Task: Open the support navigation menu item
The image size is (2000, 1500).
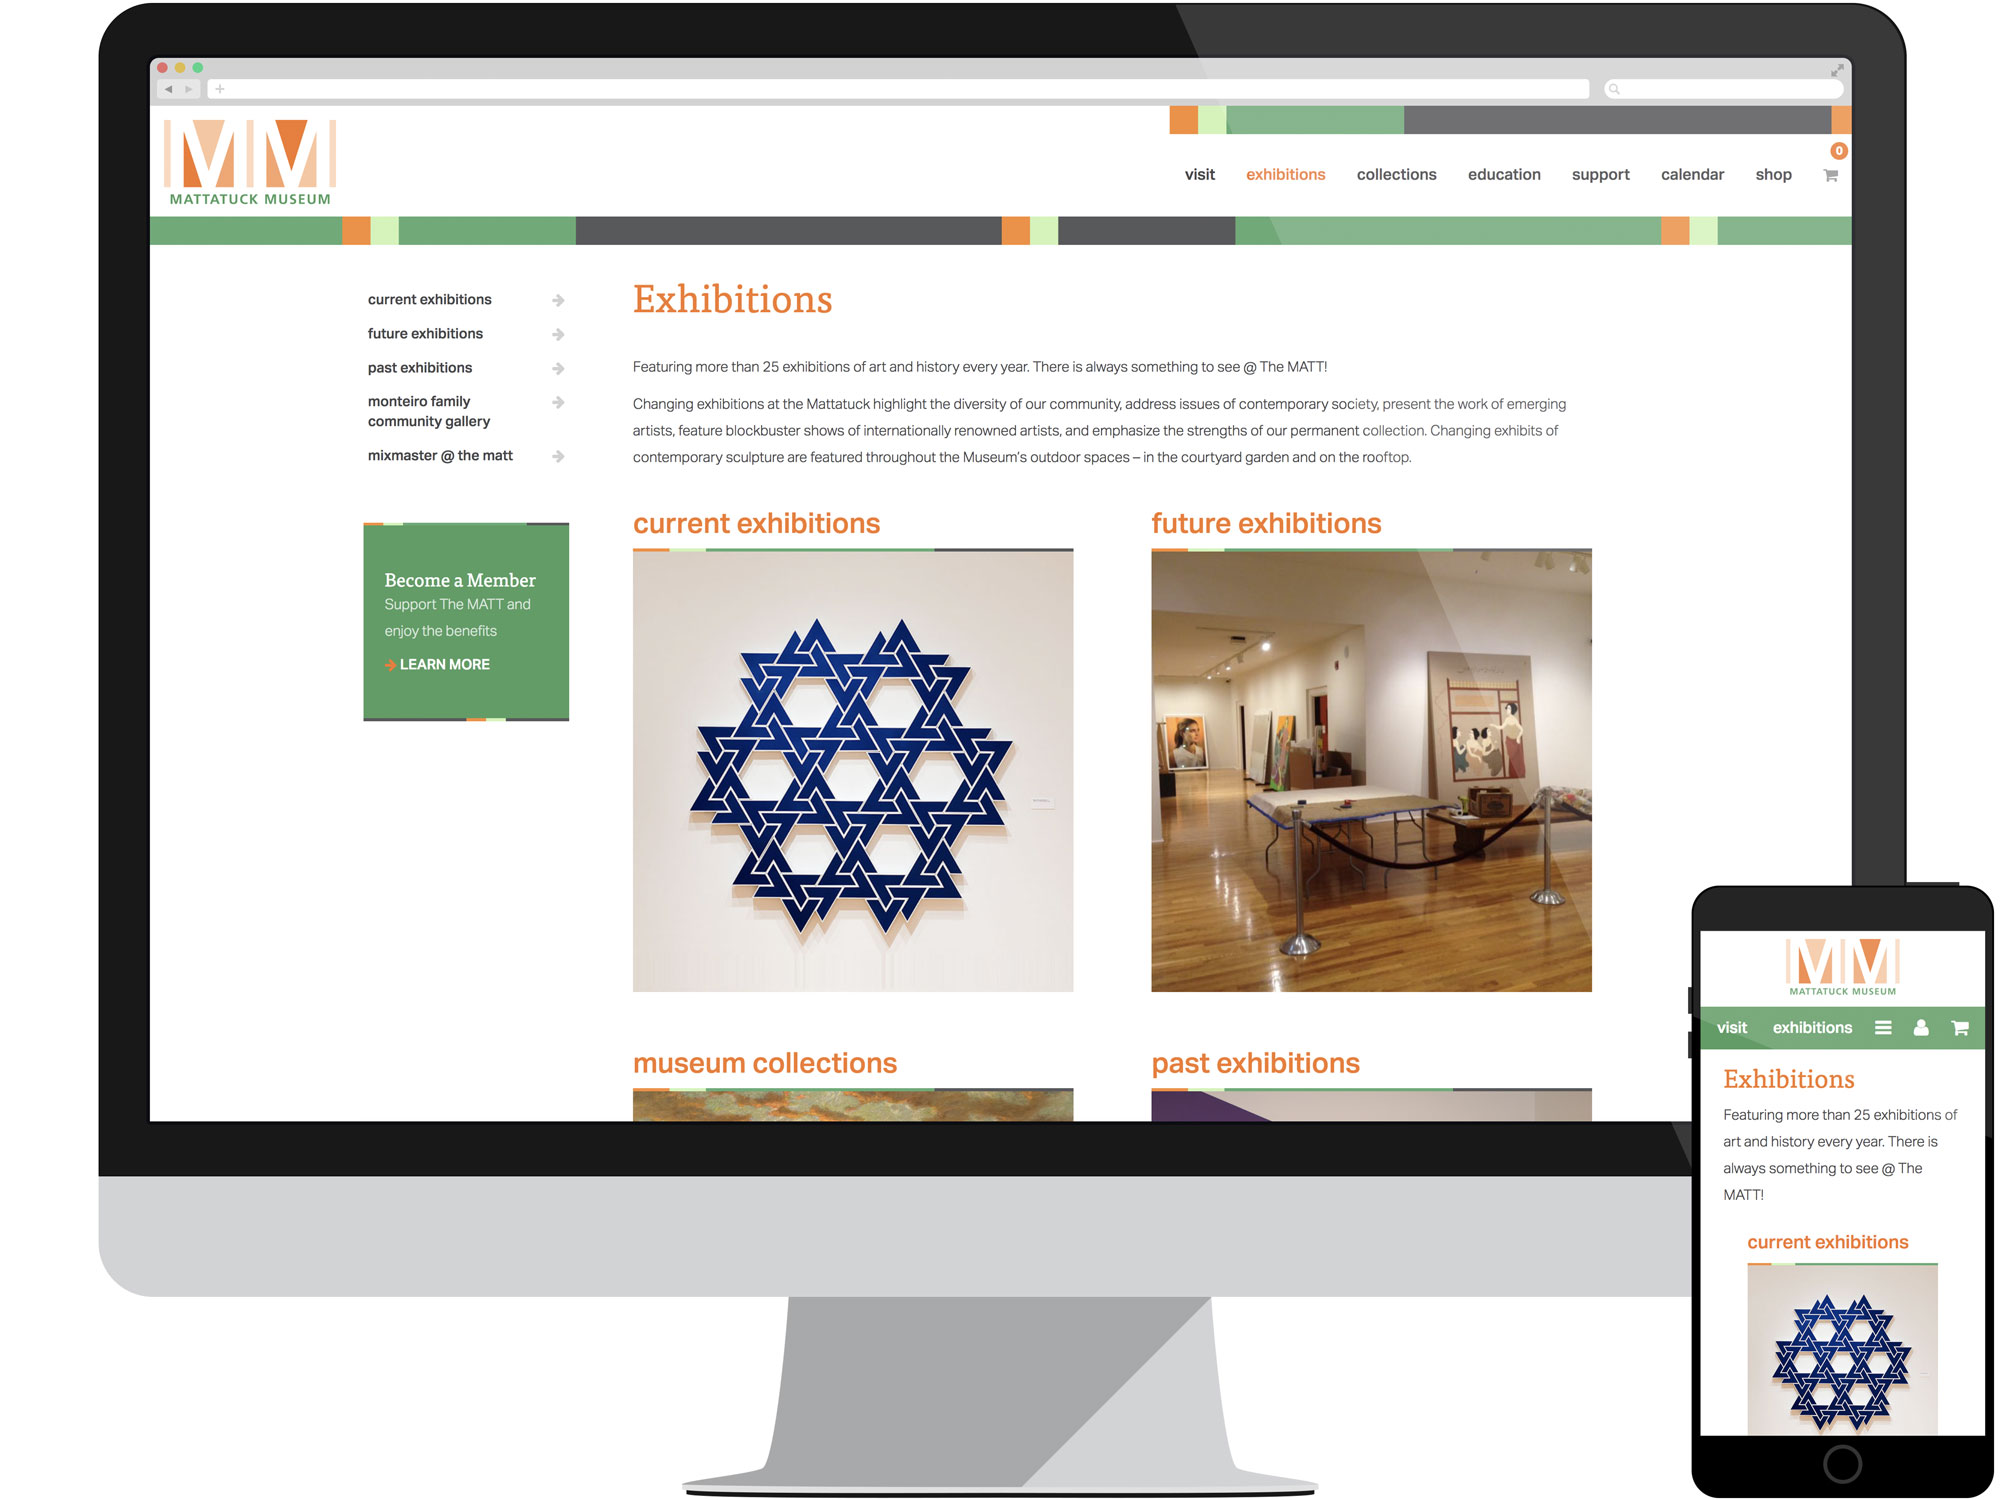Action: (x=1600, y=173)
